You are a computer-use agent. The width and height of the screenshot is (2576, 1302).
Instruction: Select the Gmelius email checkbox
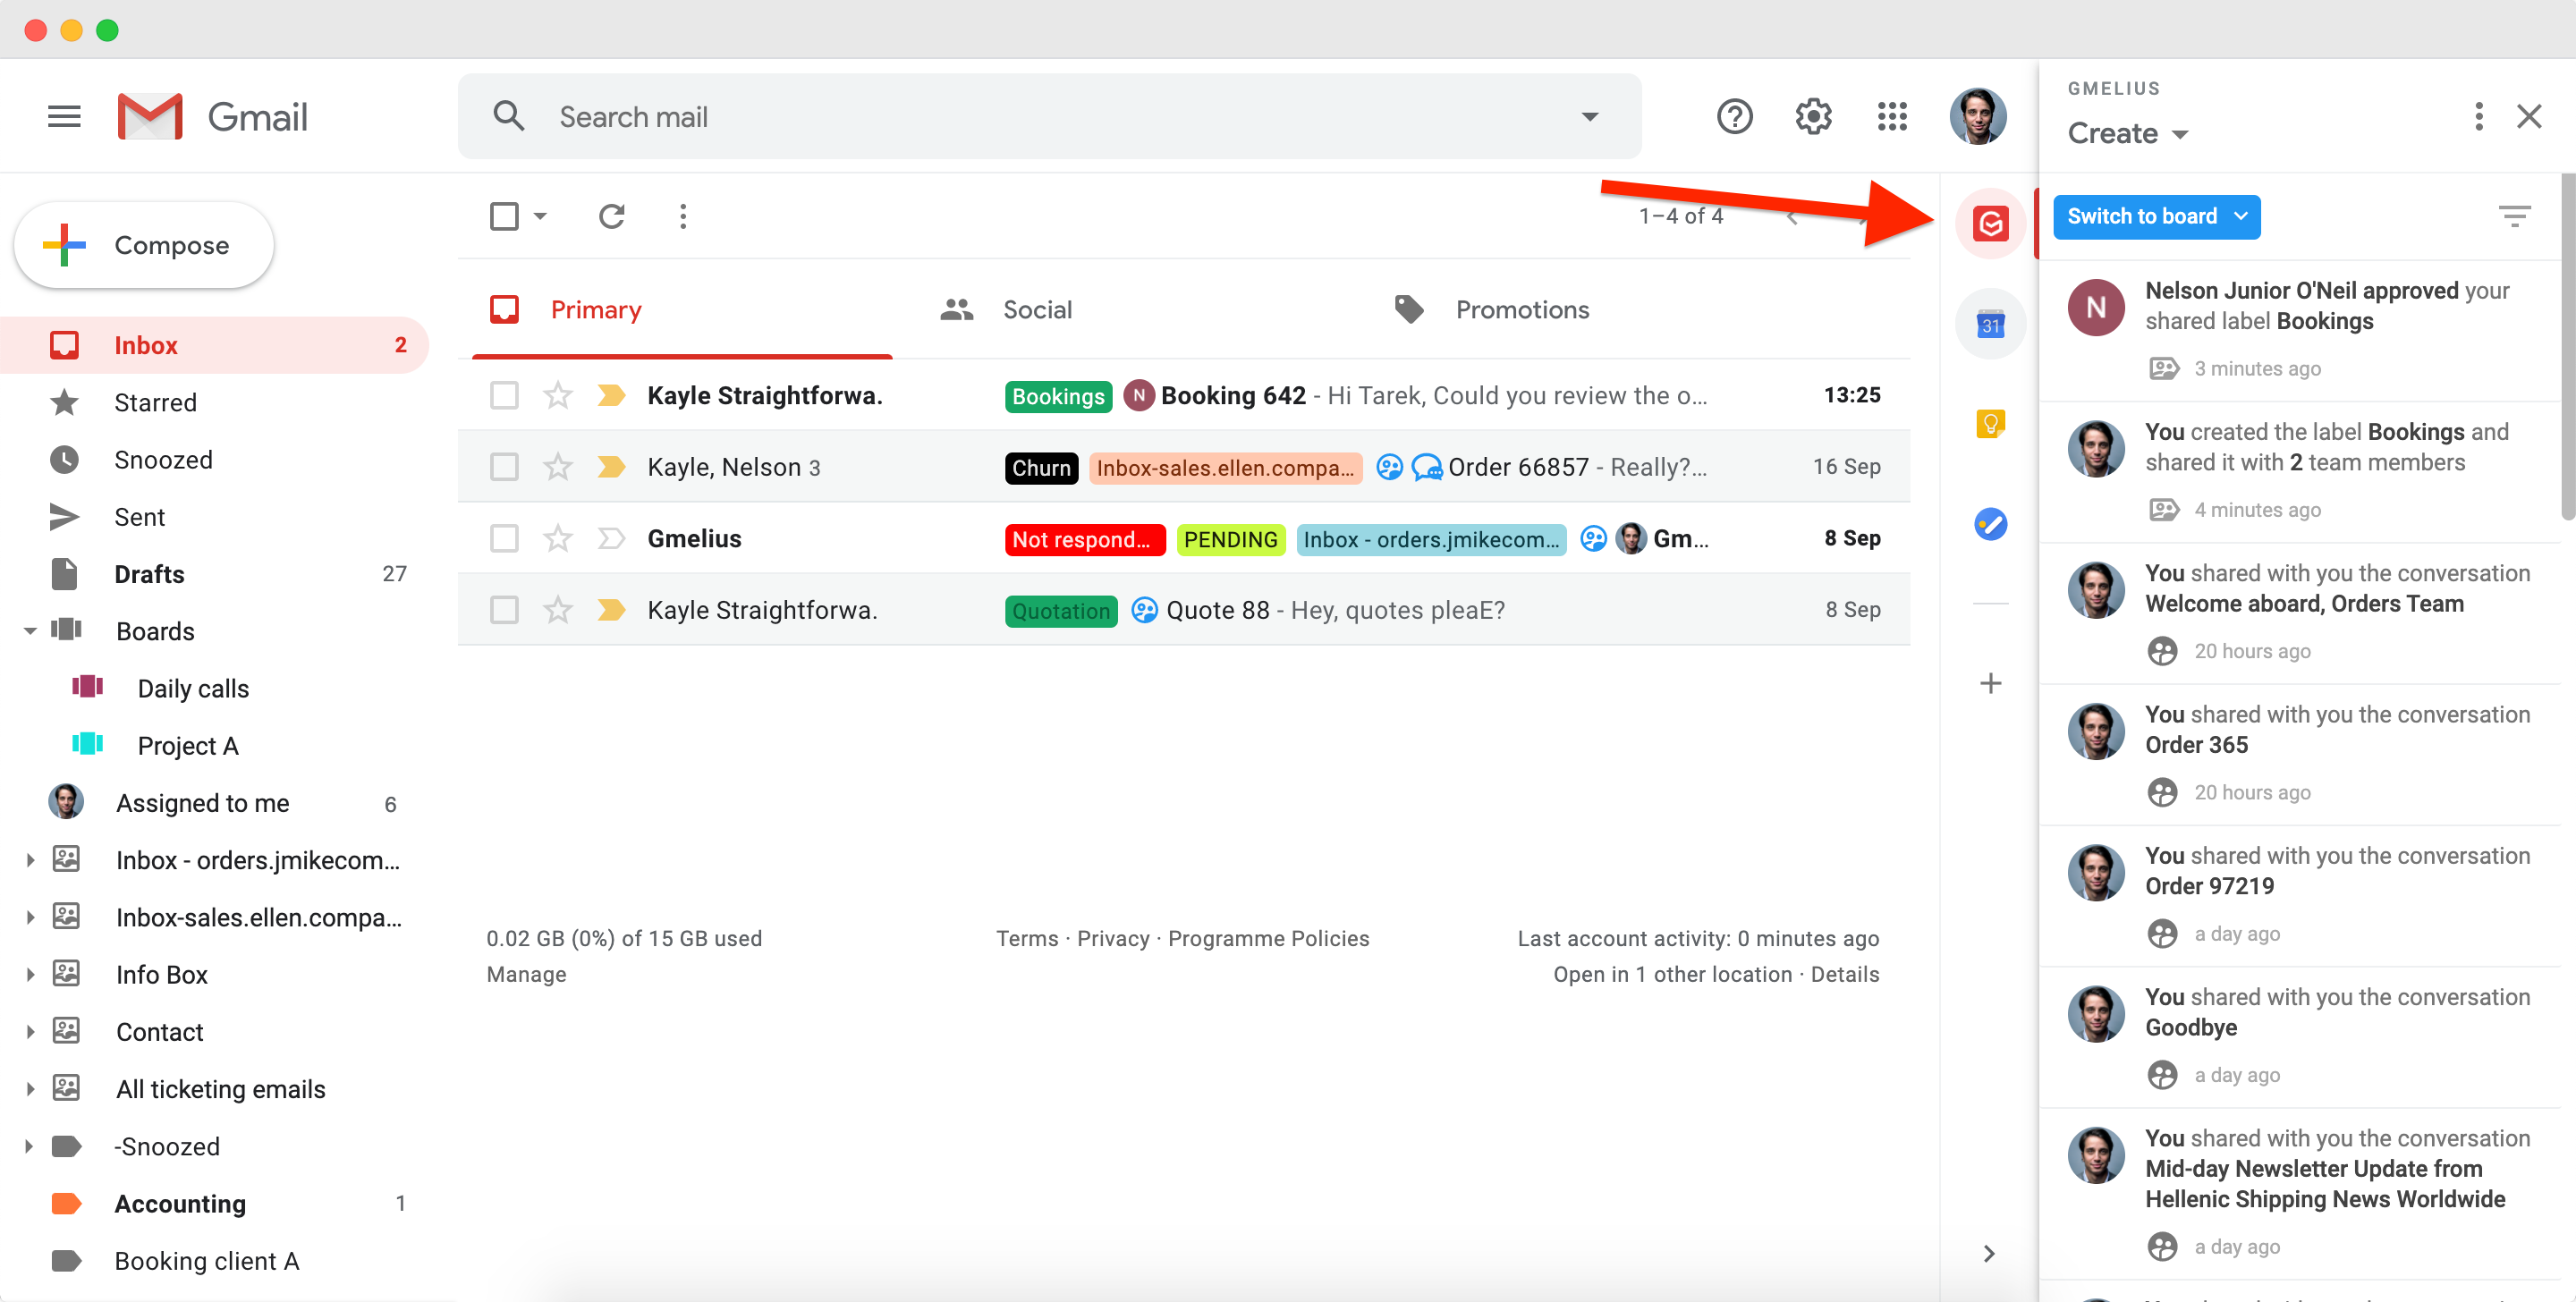click(x=504, y=538)
